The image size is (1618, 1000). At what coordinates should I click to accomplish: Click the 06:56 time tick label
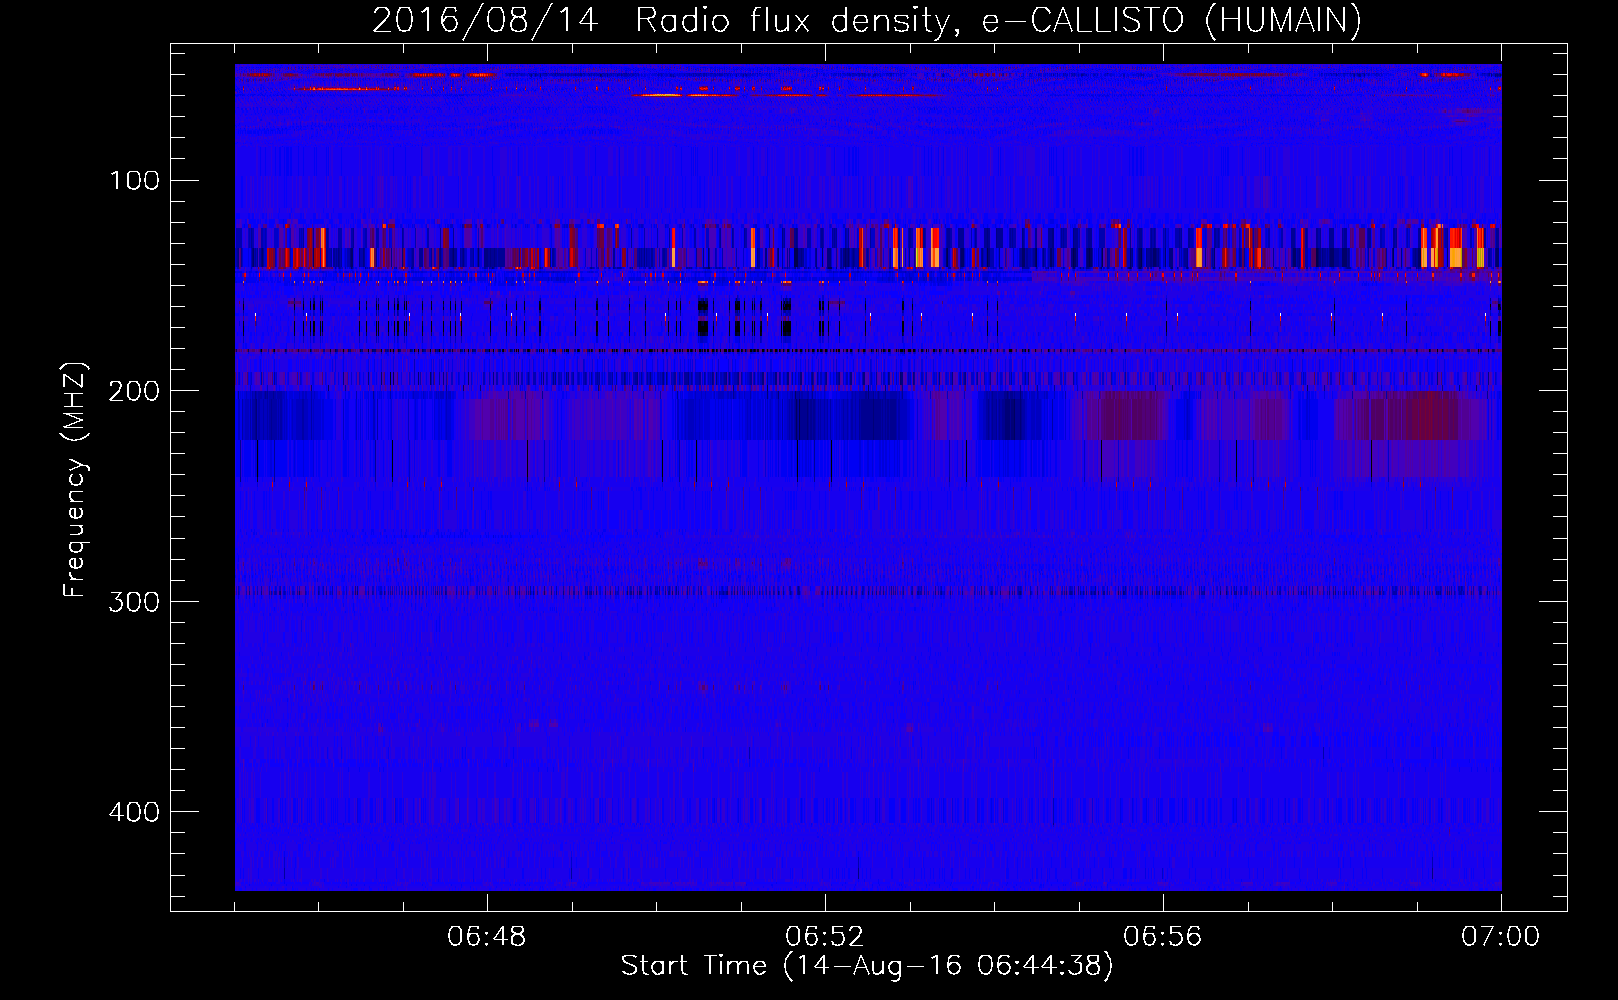coord(1163,937)
